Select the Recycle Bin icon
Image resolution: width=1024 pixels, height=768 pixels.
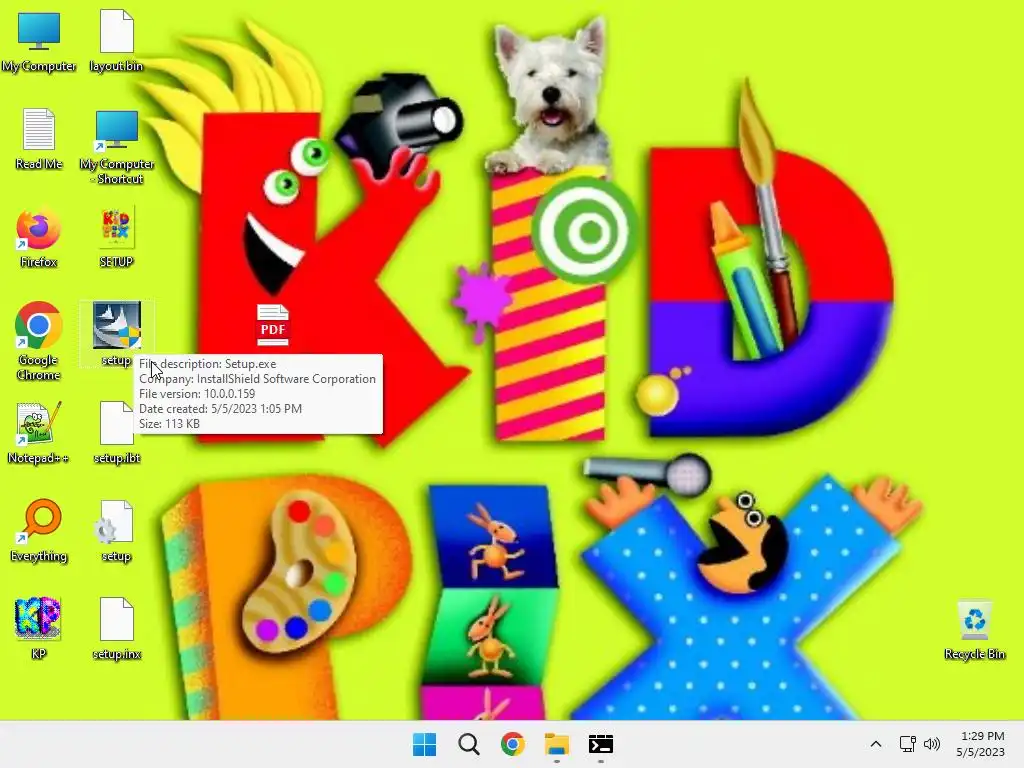point(974,630)
